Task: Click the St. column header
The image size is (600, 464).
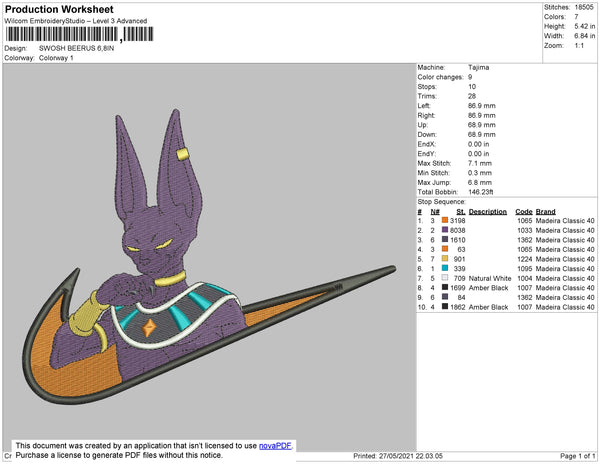Action: tap(460, 212)
